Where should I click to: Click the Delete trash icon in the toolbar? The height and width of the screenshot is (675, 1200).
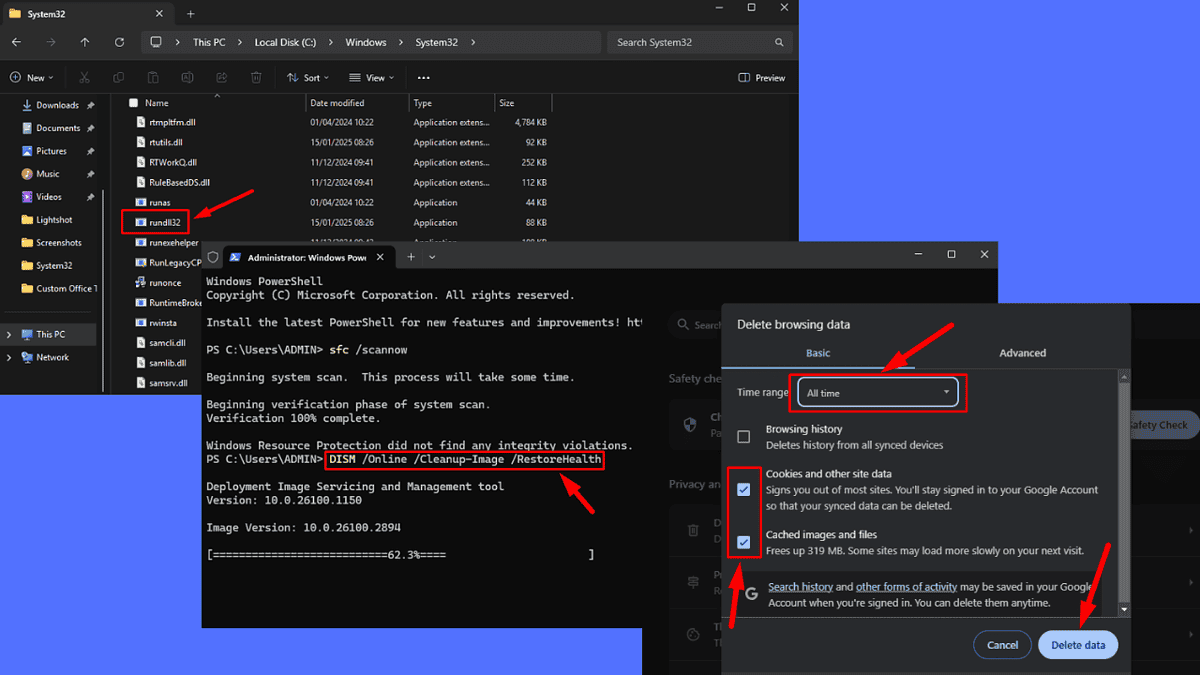255,77
